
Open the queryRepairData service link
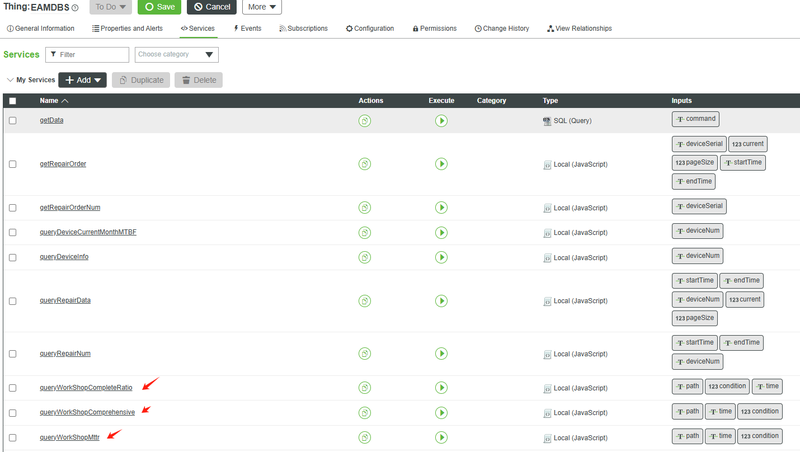coord(65,300)
